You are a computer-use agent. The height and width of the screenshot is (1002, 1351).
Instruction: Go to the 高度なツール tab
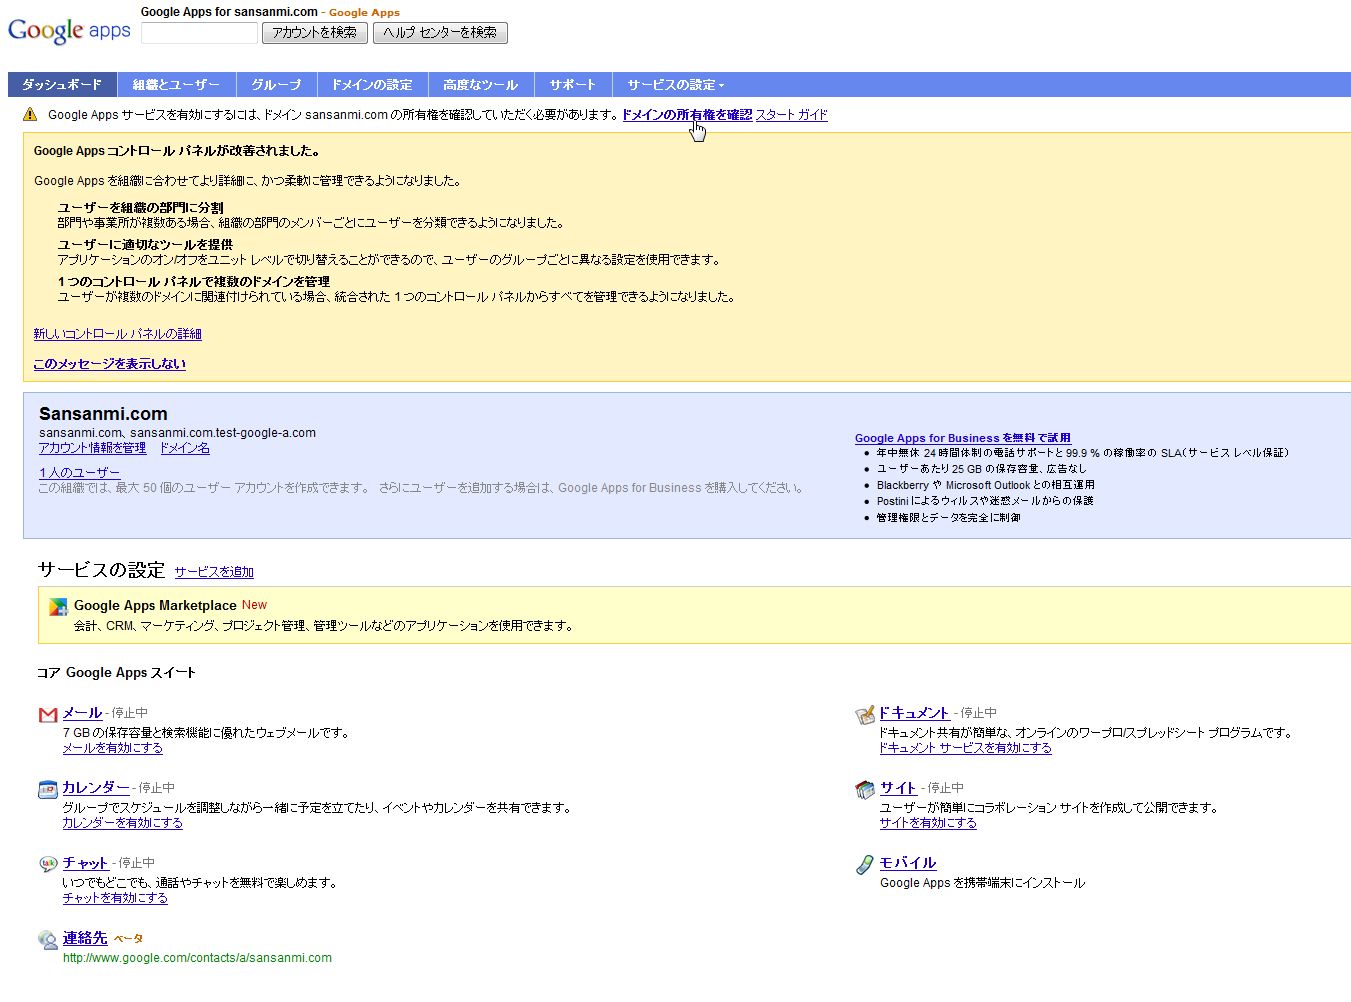coord(480,84)
